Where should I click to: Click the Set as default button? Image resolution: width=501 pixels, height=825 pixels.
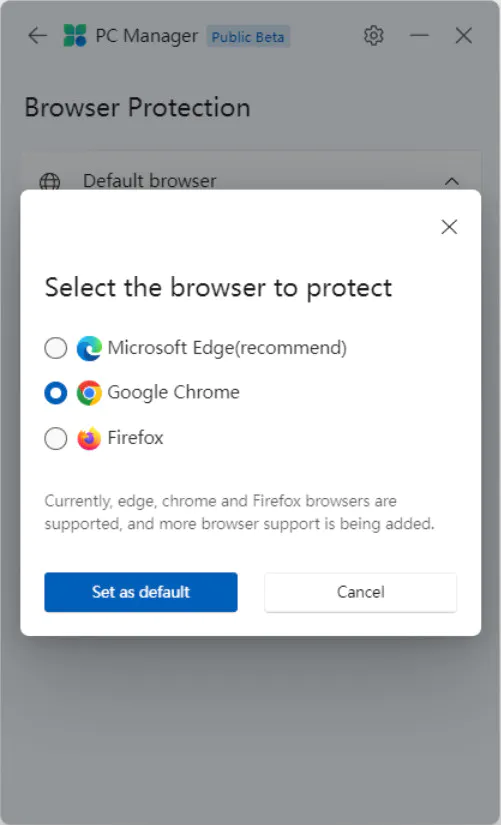point(141,592)
